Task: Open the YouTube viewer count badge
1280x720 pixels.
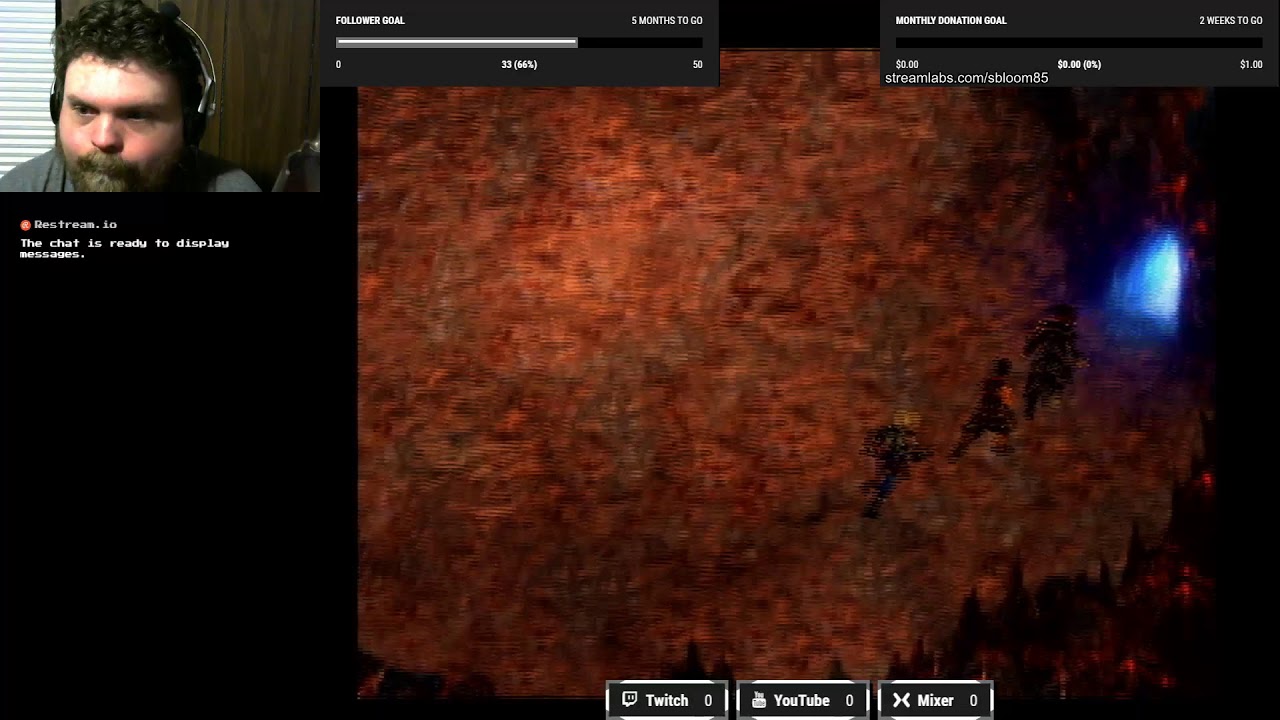Action: [803, 700]
